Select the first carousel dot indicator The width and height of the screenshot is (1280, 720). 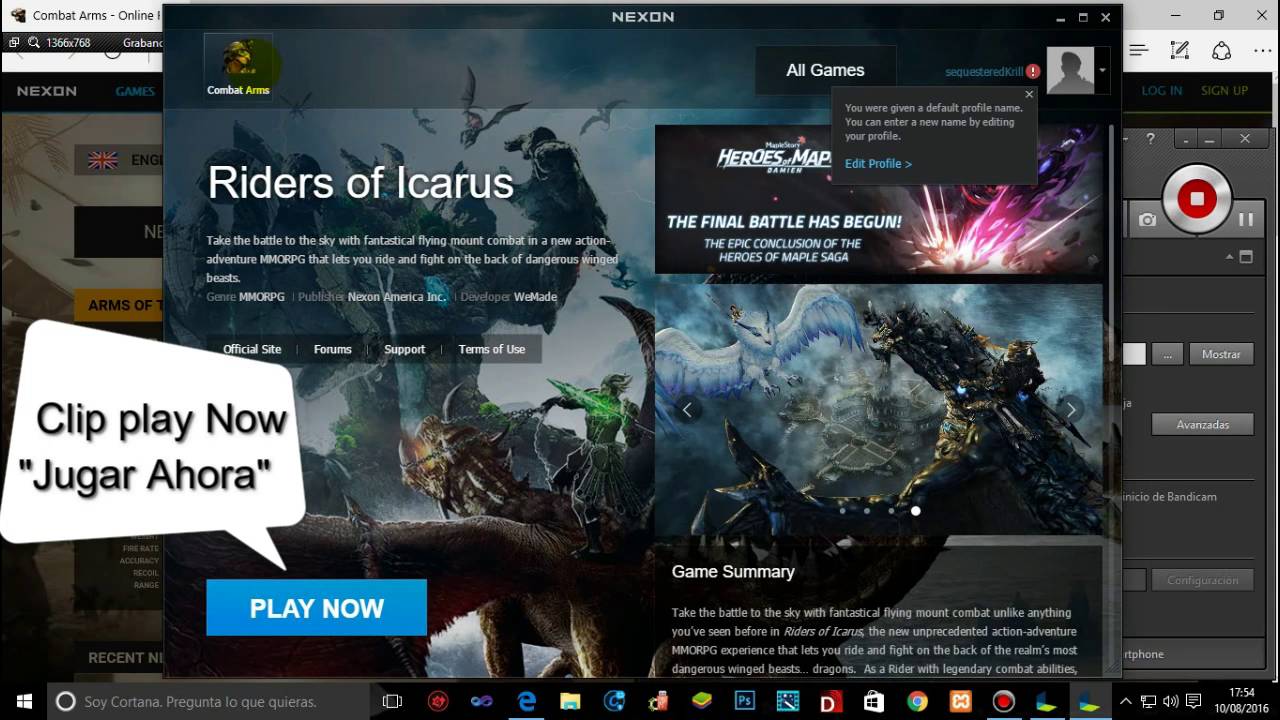pos(842,511)
